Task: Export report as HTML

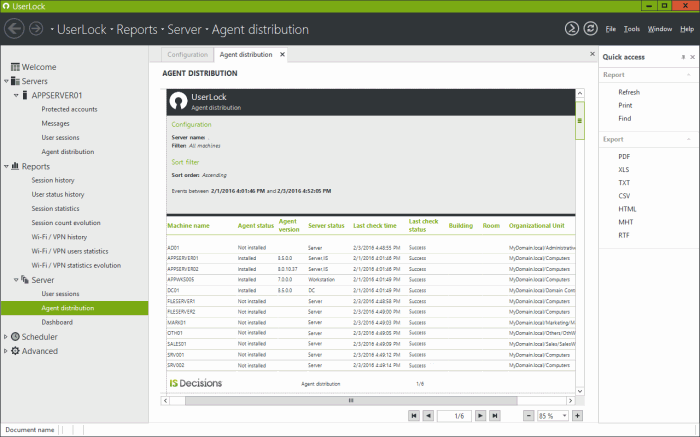Action: coord(627,209)
